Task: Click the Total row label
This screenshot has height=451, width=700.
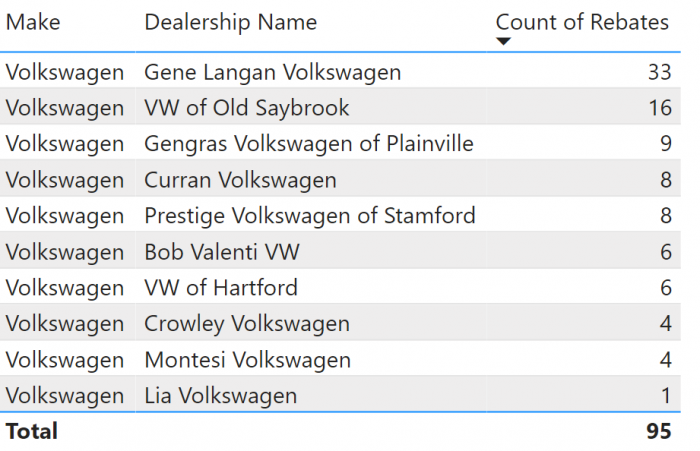Action: (32, 431)
